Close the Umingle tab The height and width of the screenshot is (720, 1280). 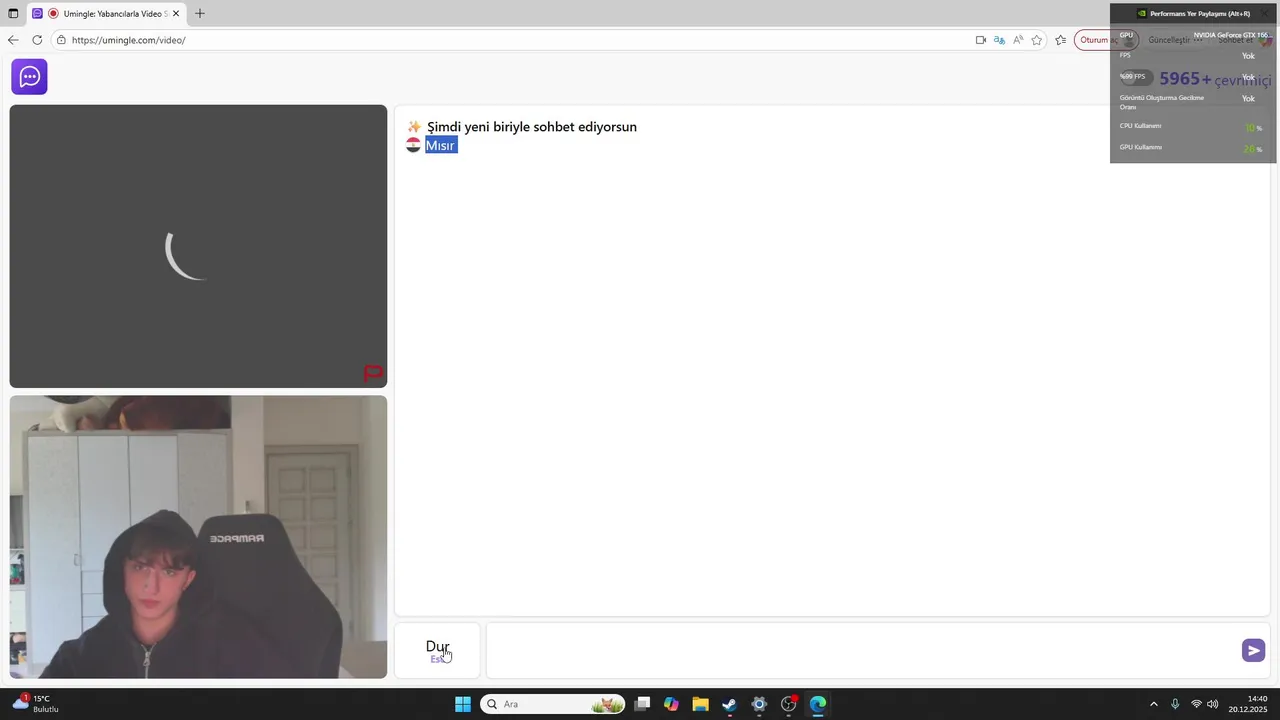[176, 14]
